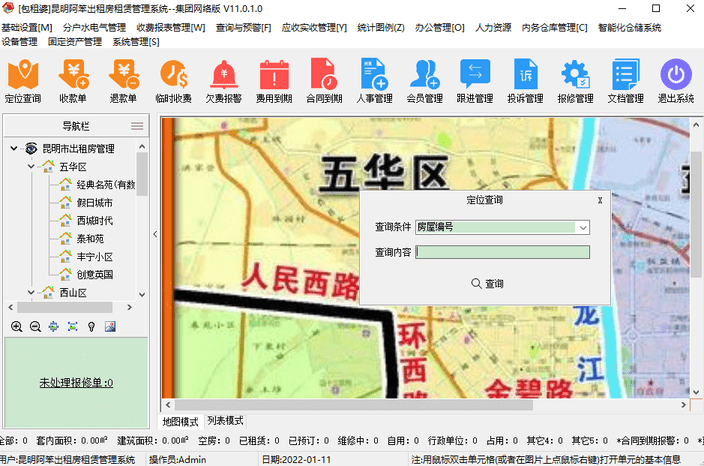Open the 设备管理 menu

pos(19,42)
